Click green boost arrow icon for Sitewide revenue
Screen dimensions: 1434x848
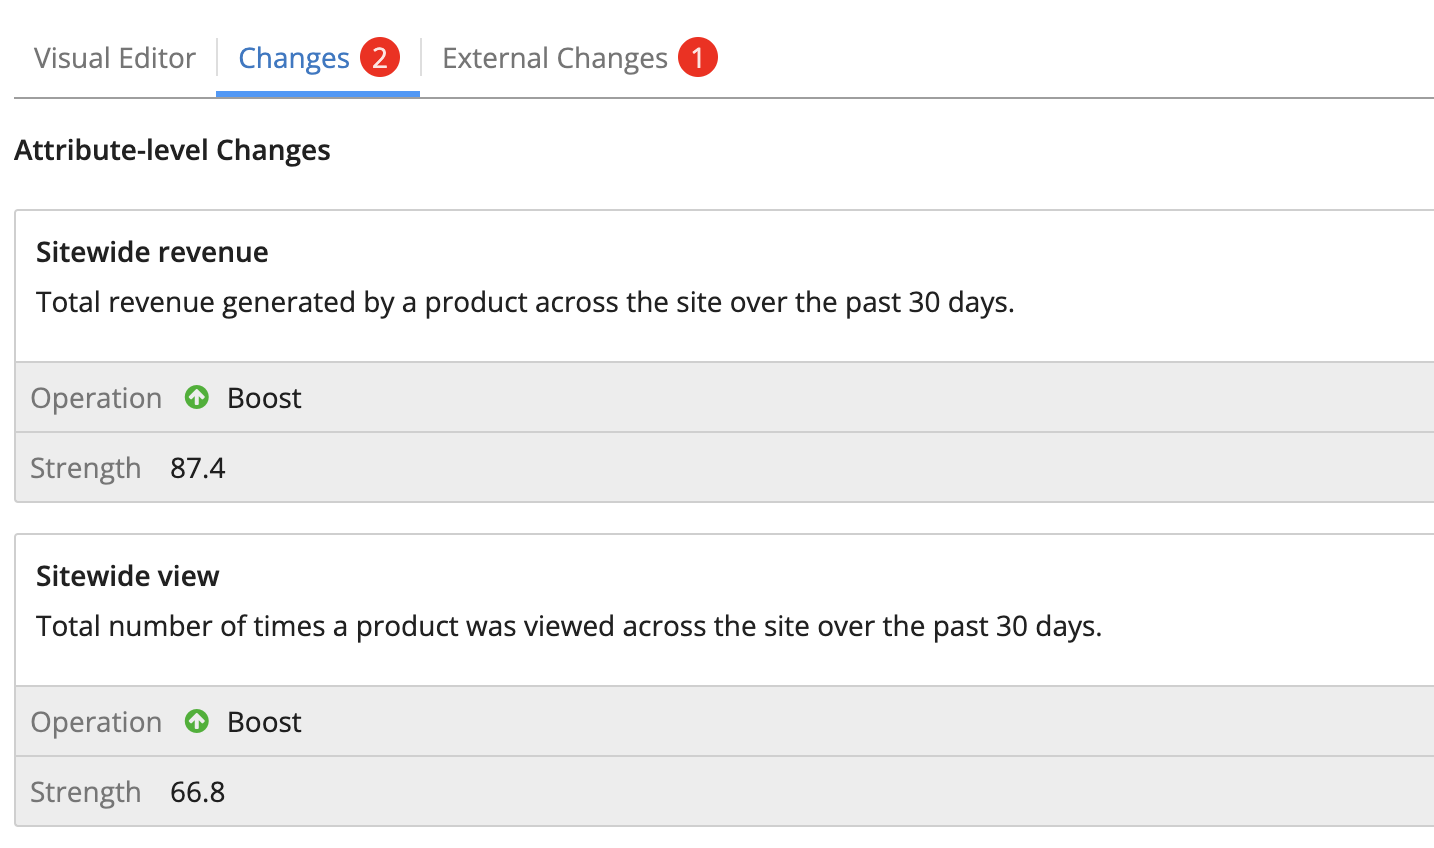197,397
